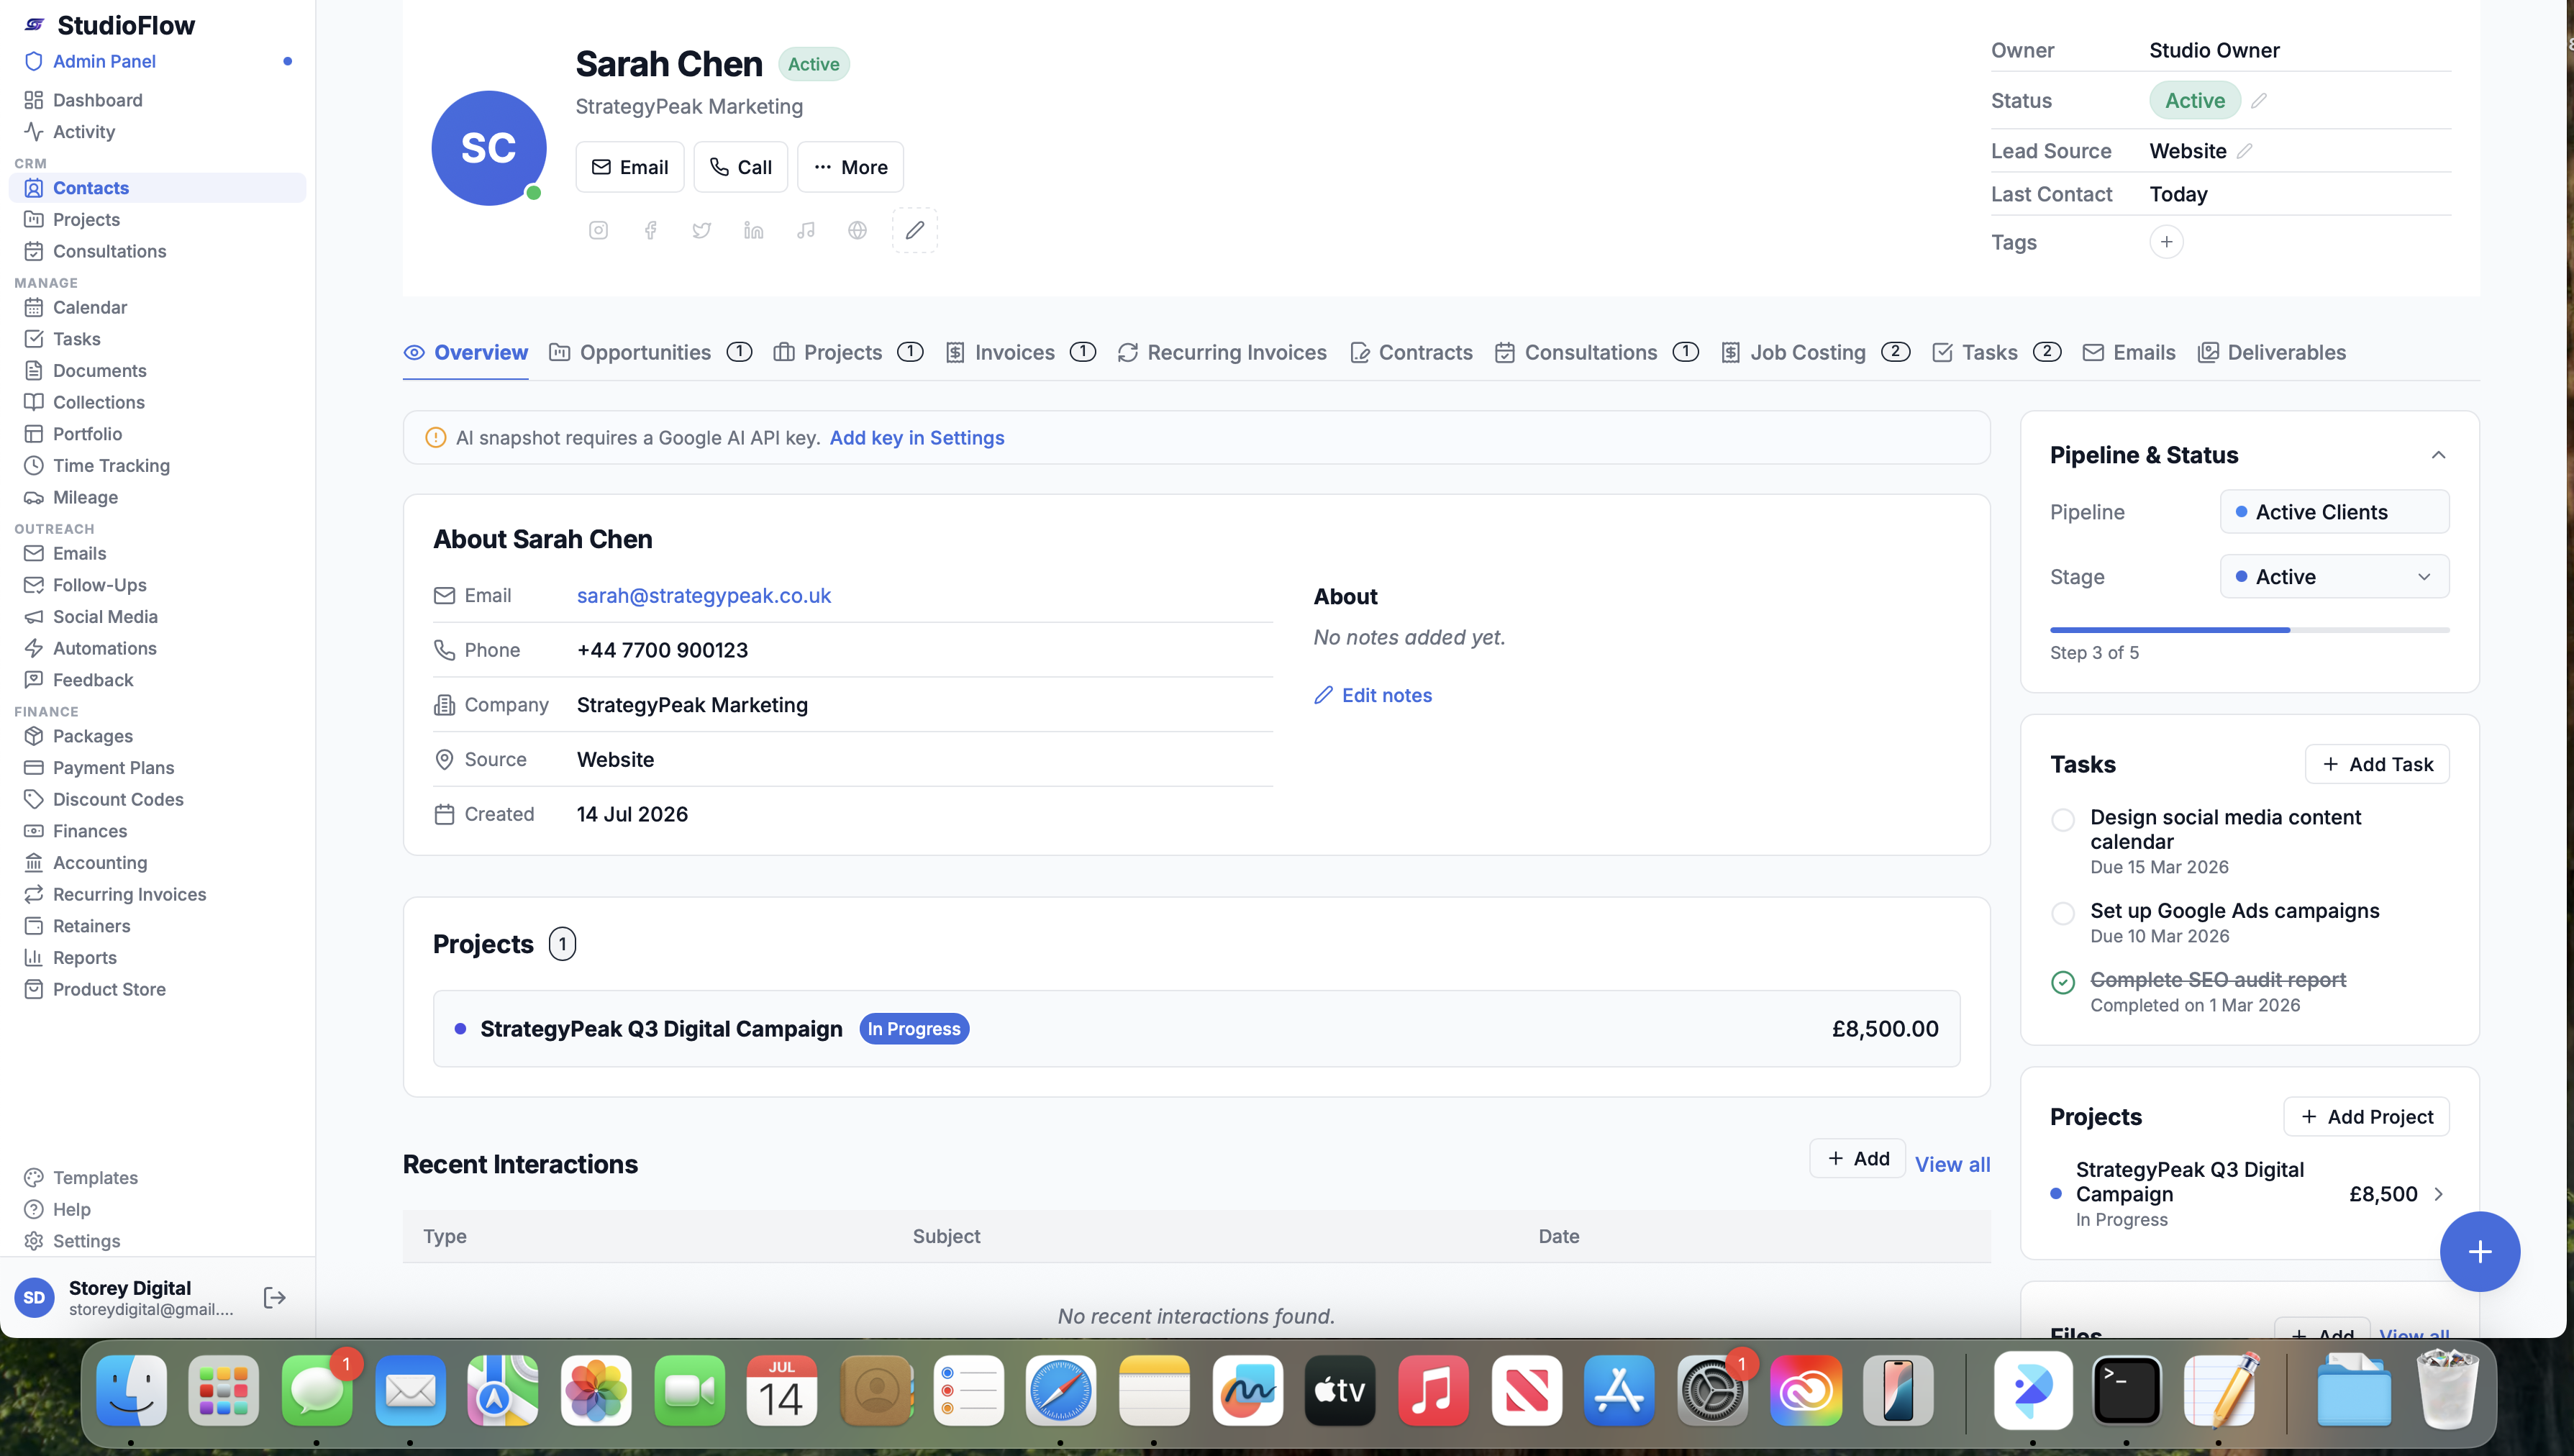Edit Lead Source using the pencil icon
2574x1456 pixels.
point(2245,151)
